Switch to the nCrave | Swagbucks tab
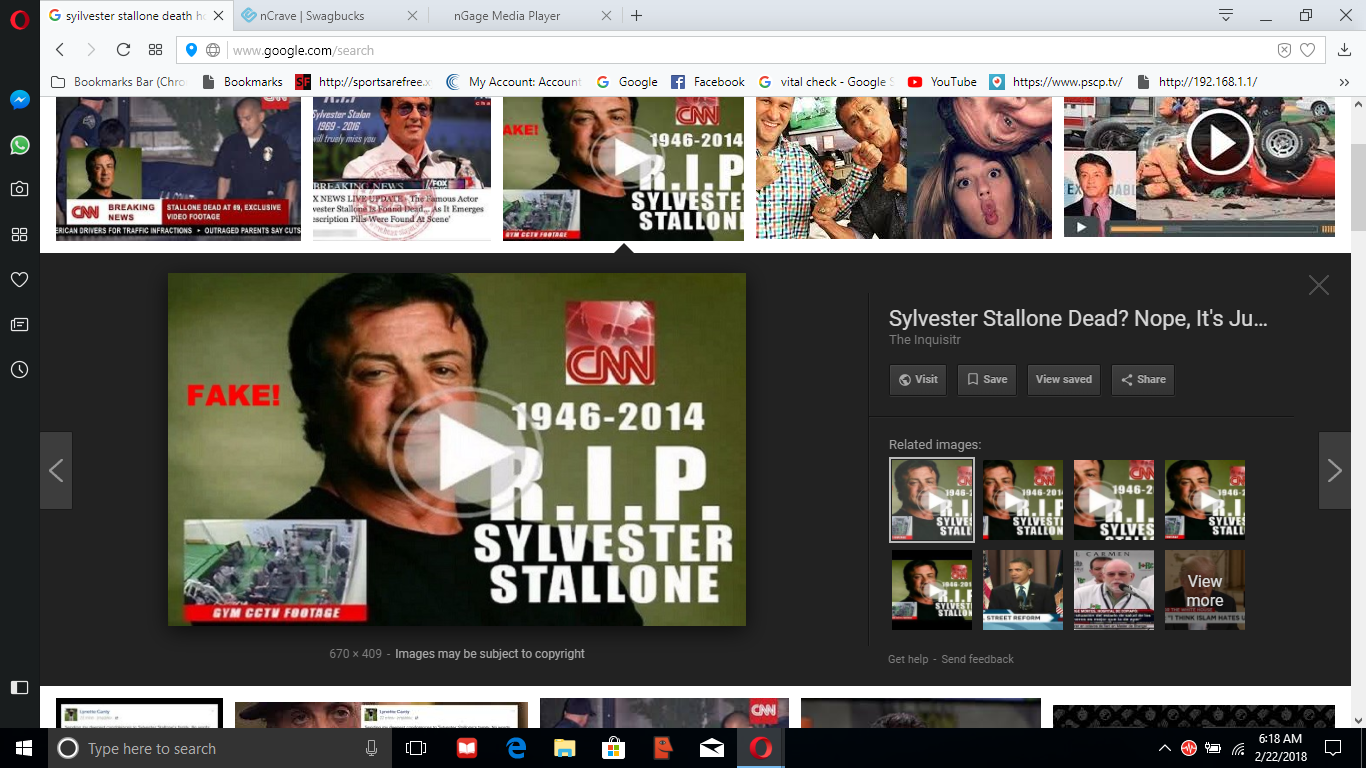1366x768 pixels. tap(328, 16)
